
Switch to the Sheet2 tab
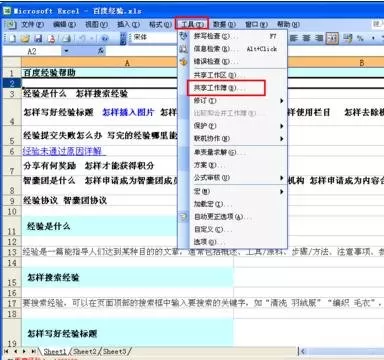85,351
